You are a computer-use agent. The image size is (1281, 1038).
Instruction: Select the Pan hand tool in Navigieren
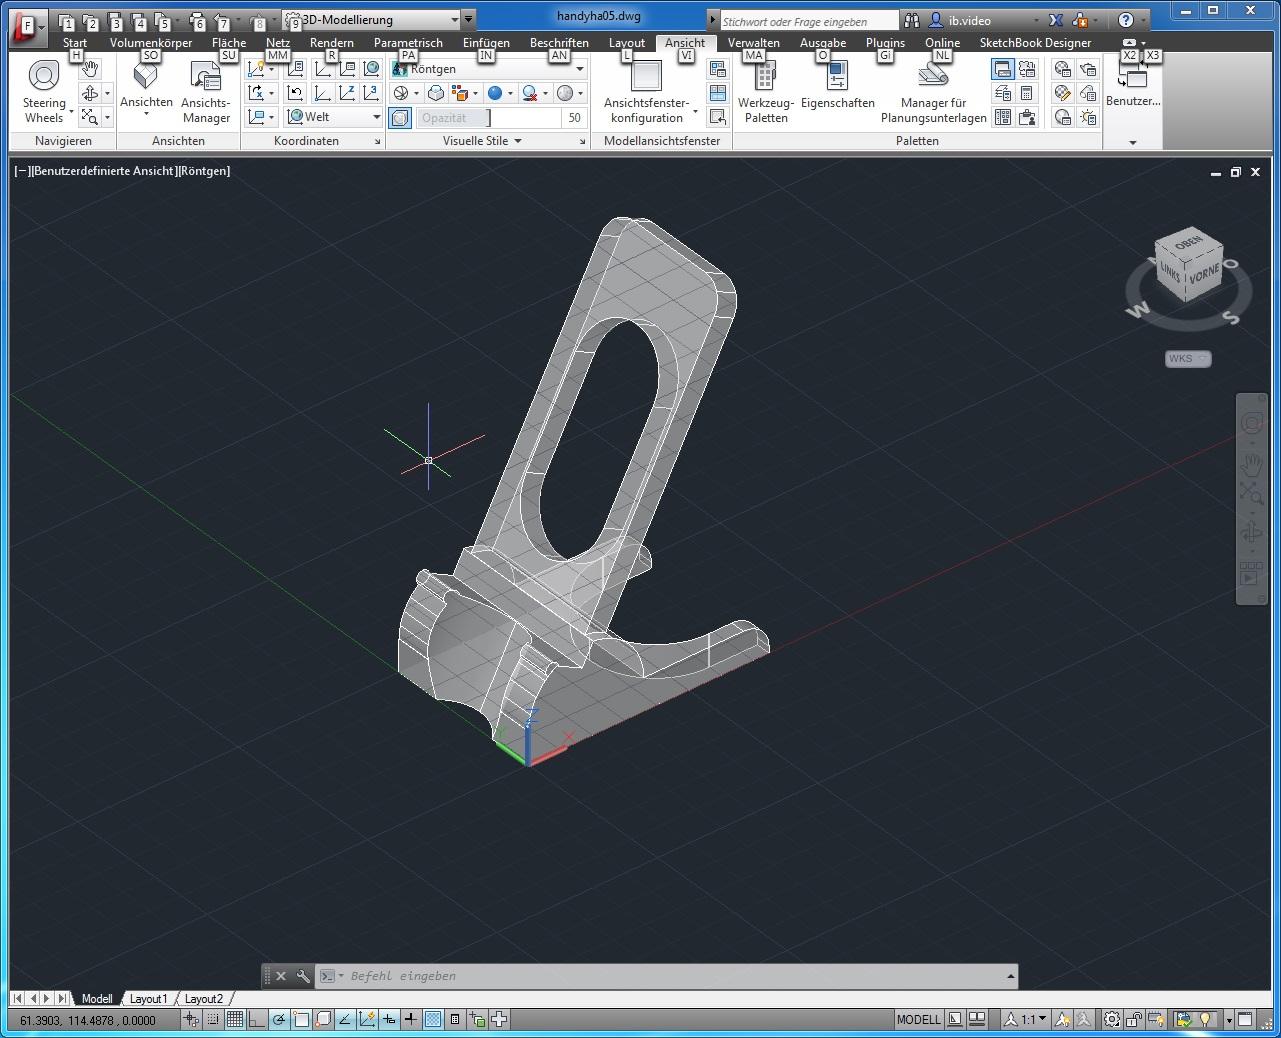coord(90,68)
